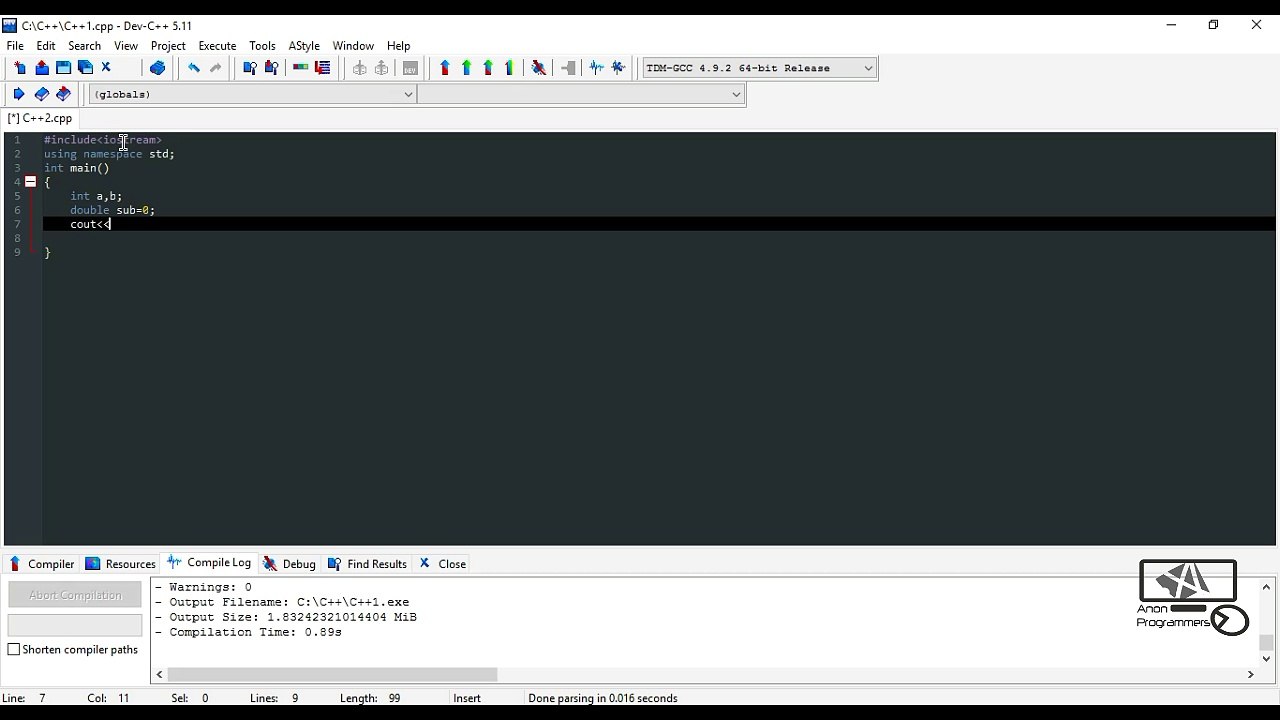1280x720 pixels.
Task: Open the Tools menu
Action: click(263, 46)
